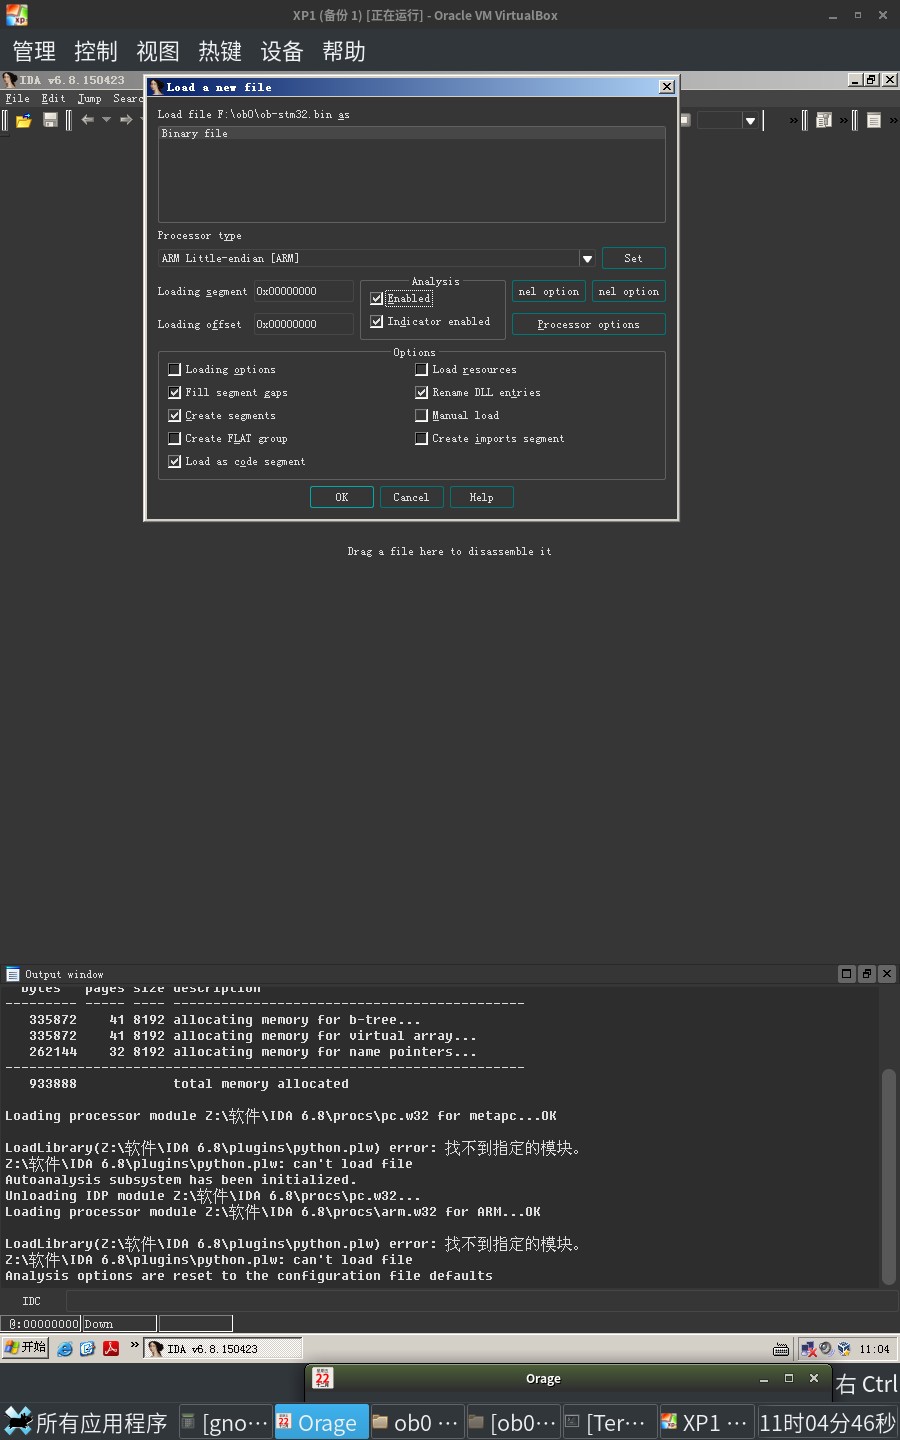Click the XP Start button 开始
This screenshot has width=900, height=1440.
[x=26, y=1348]
